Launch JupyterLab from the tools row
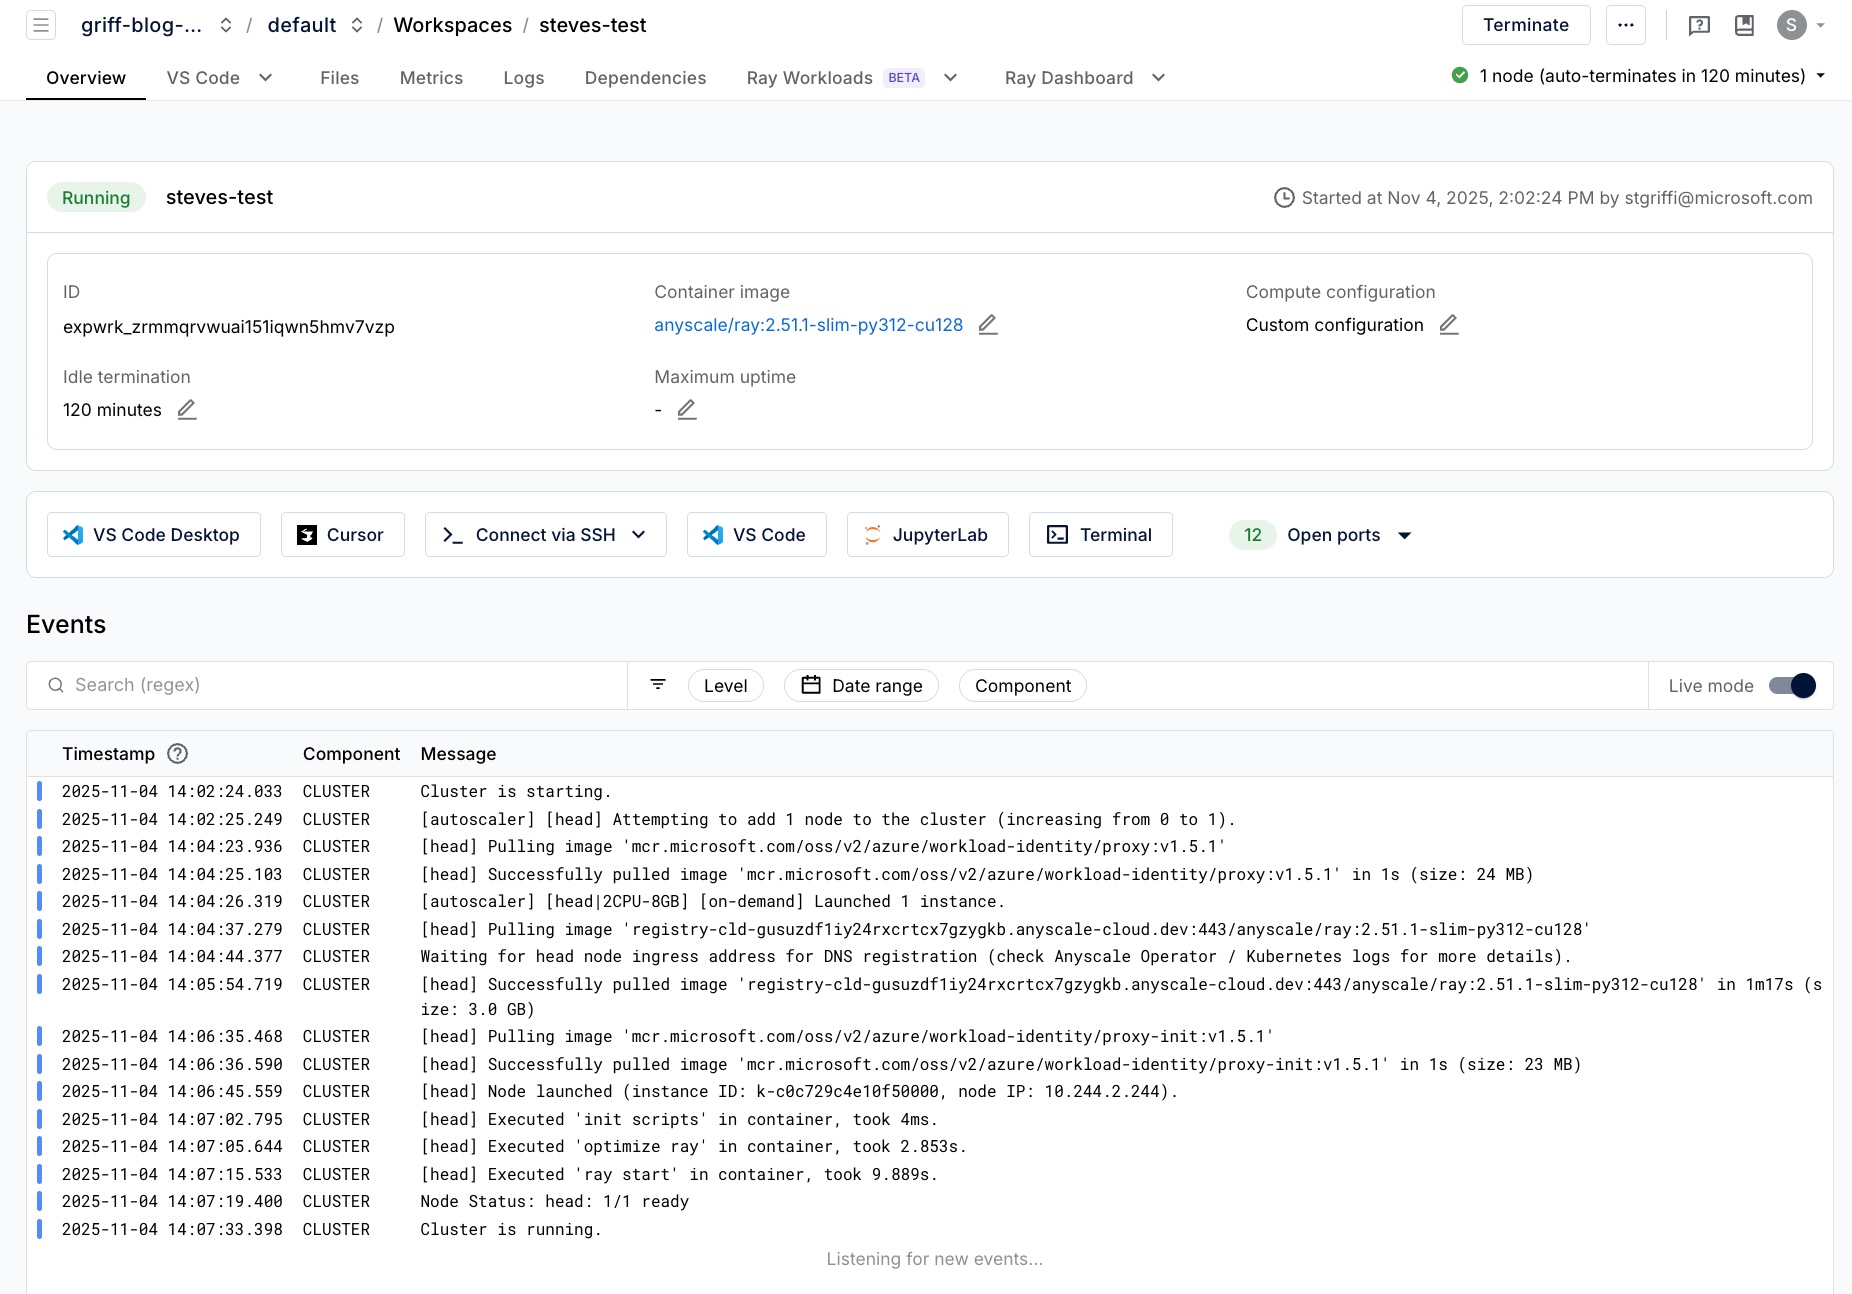 tap(927, 535)
